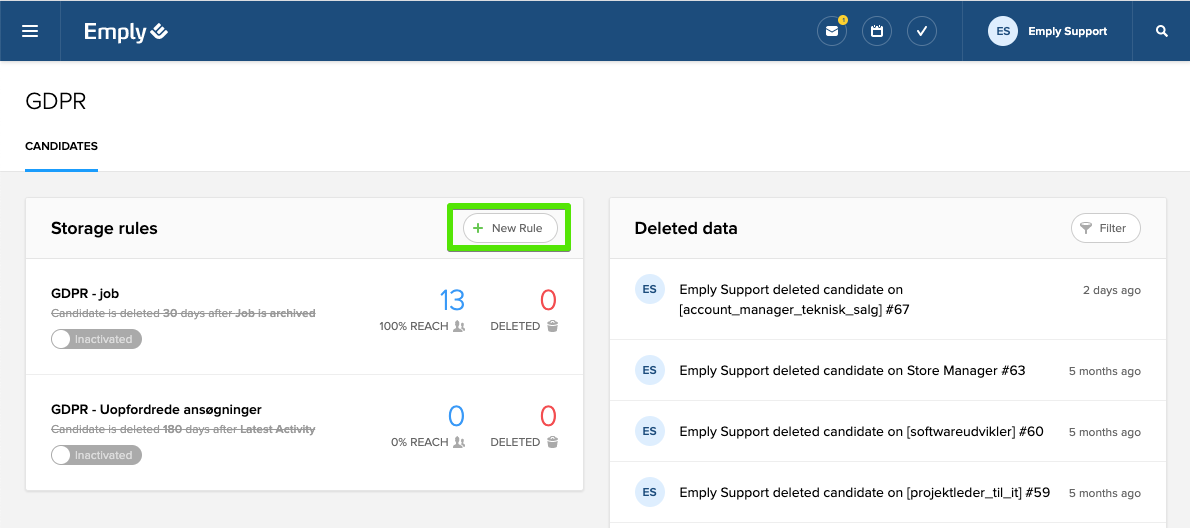Create a New Rule
Viewport: 1190px width, 528px height.
[x=510, y=228]
